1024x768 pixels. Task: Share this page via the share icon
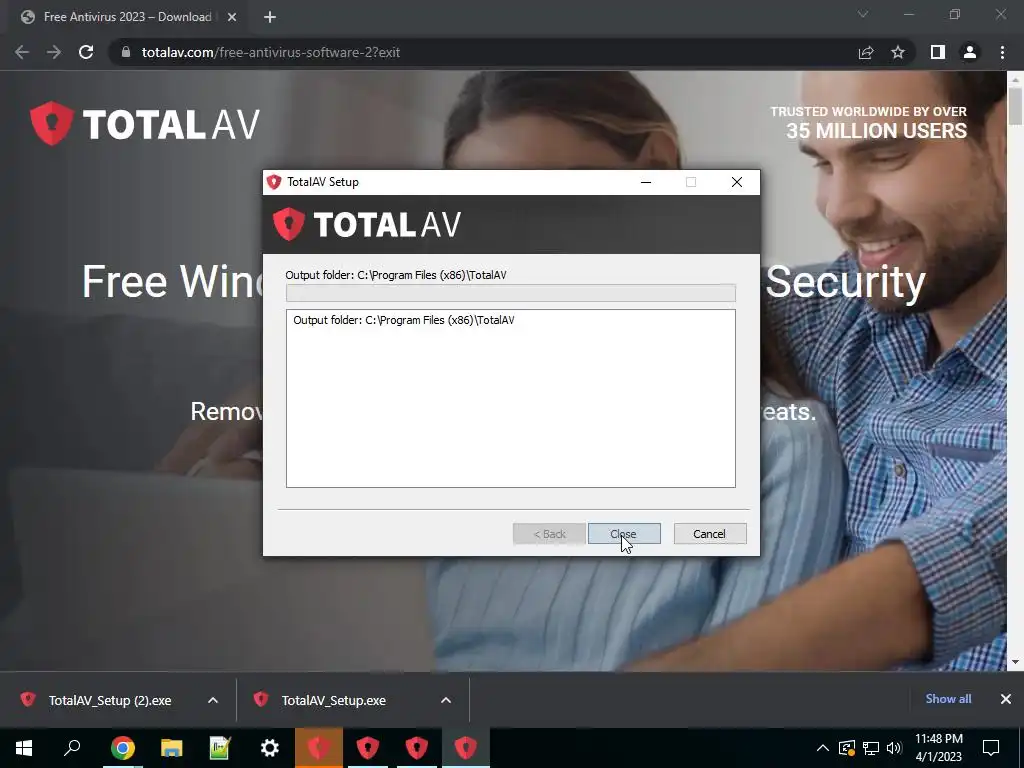[x=866, y=52]
